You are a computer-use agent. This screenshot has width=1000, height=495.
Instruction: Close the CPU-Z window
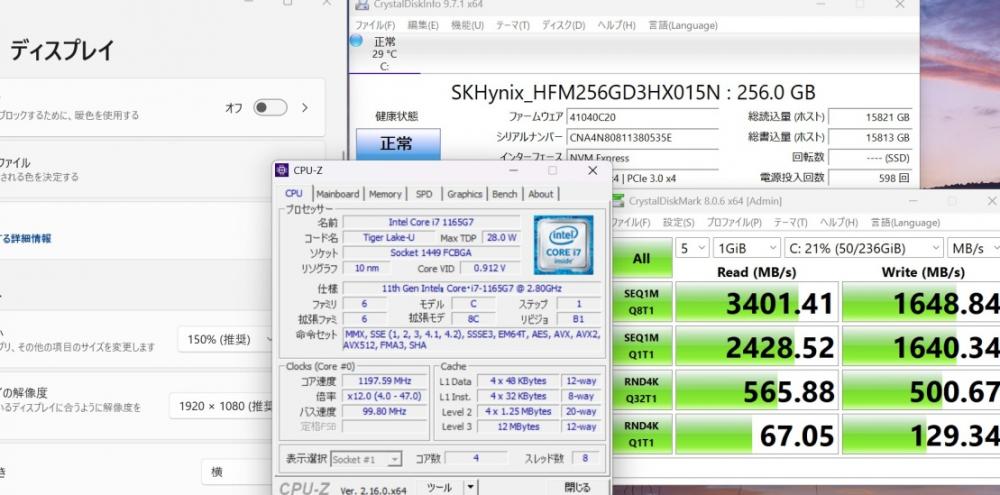[x=592, y=170]
